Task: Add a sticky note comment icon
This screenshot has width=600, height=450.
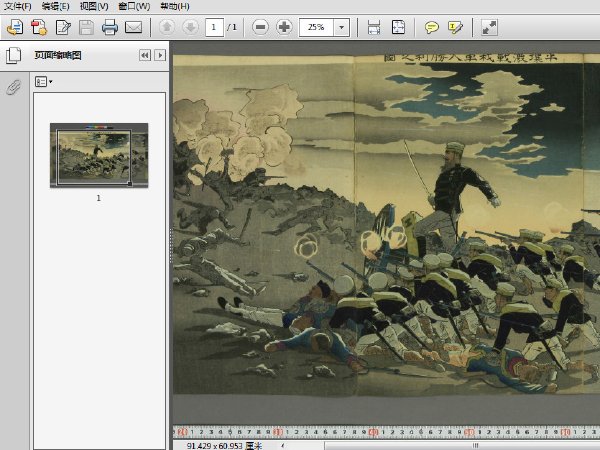Action: coord(432,27)
